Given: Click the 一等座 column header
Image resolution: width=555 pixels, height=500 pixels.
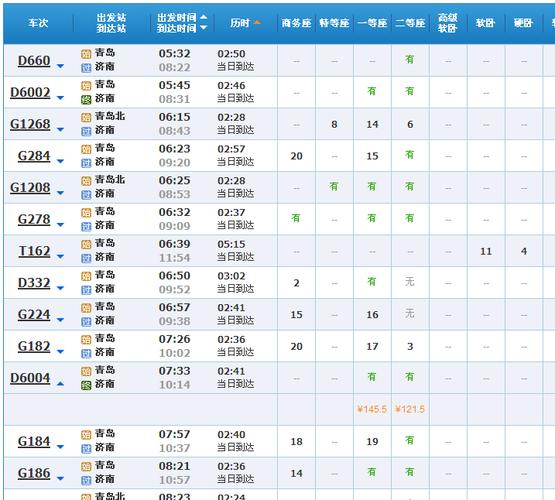Looking at the screenshot, I should pos(372,23).
